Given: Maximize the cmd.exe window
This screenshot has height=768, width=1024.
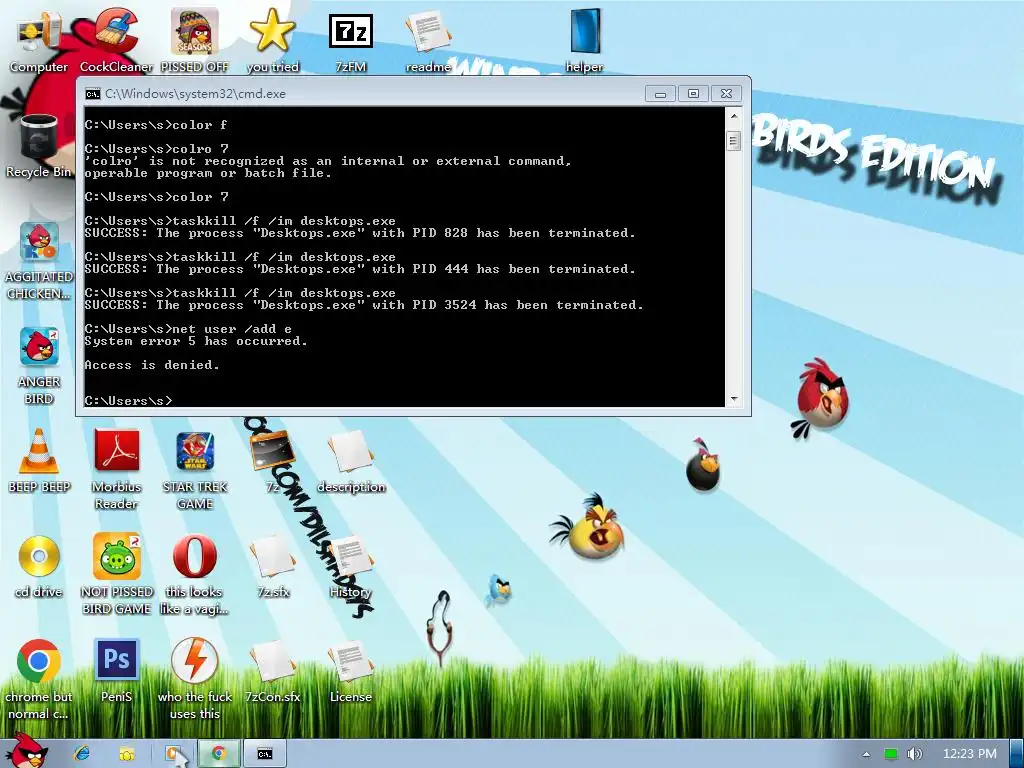Looking at the screenshot, I should (693, 94).
